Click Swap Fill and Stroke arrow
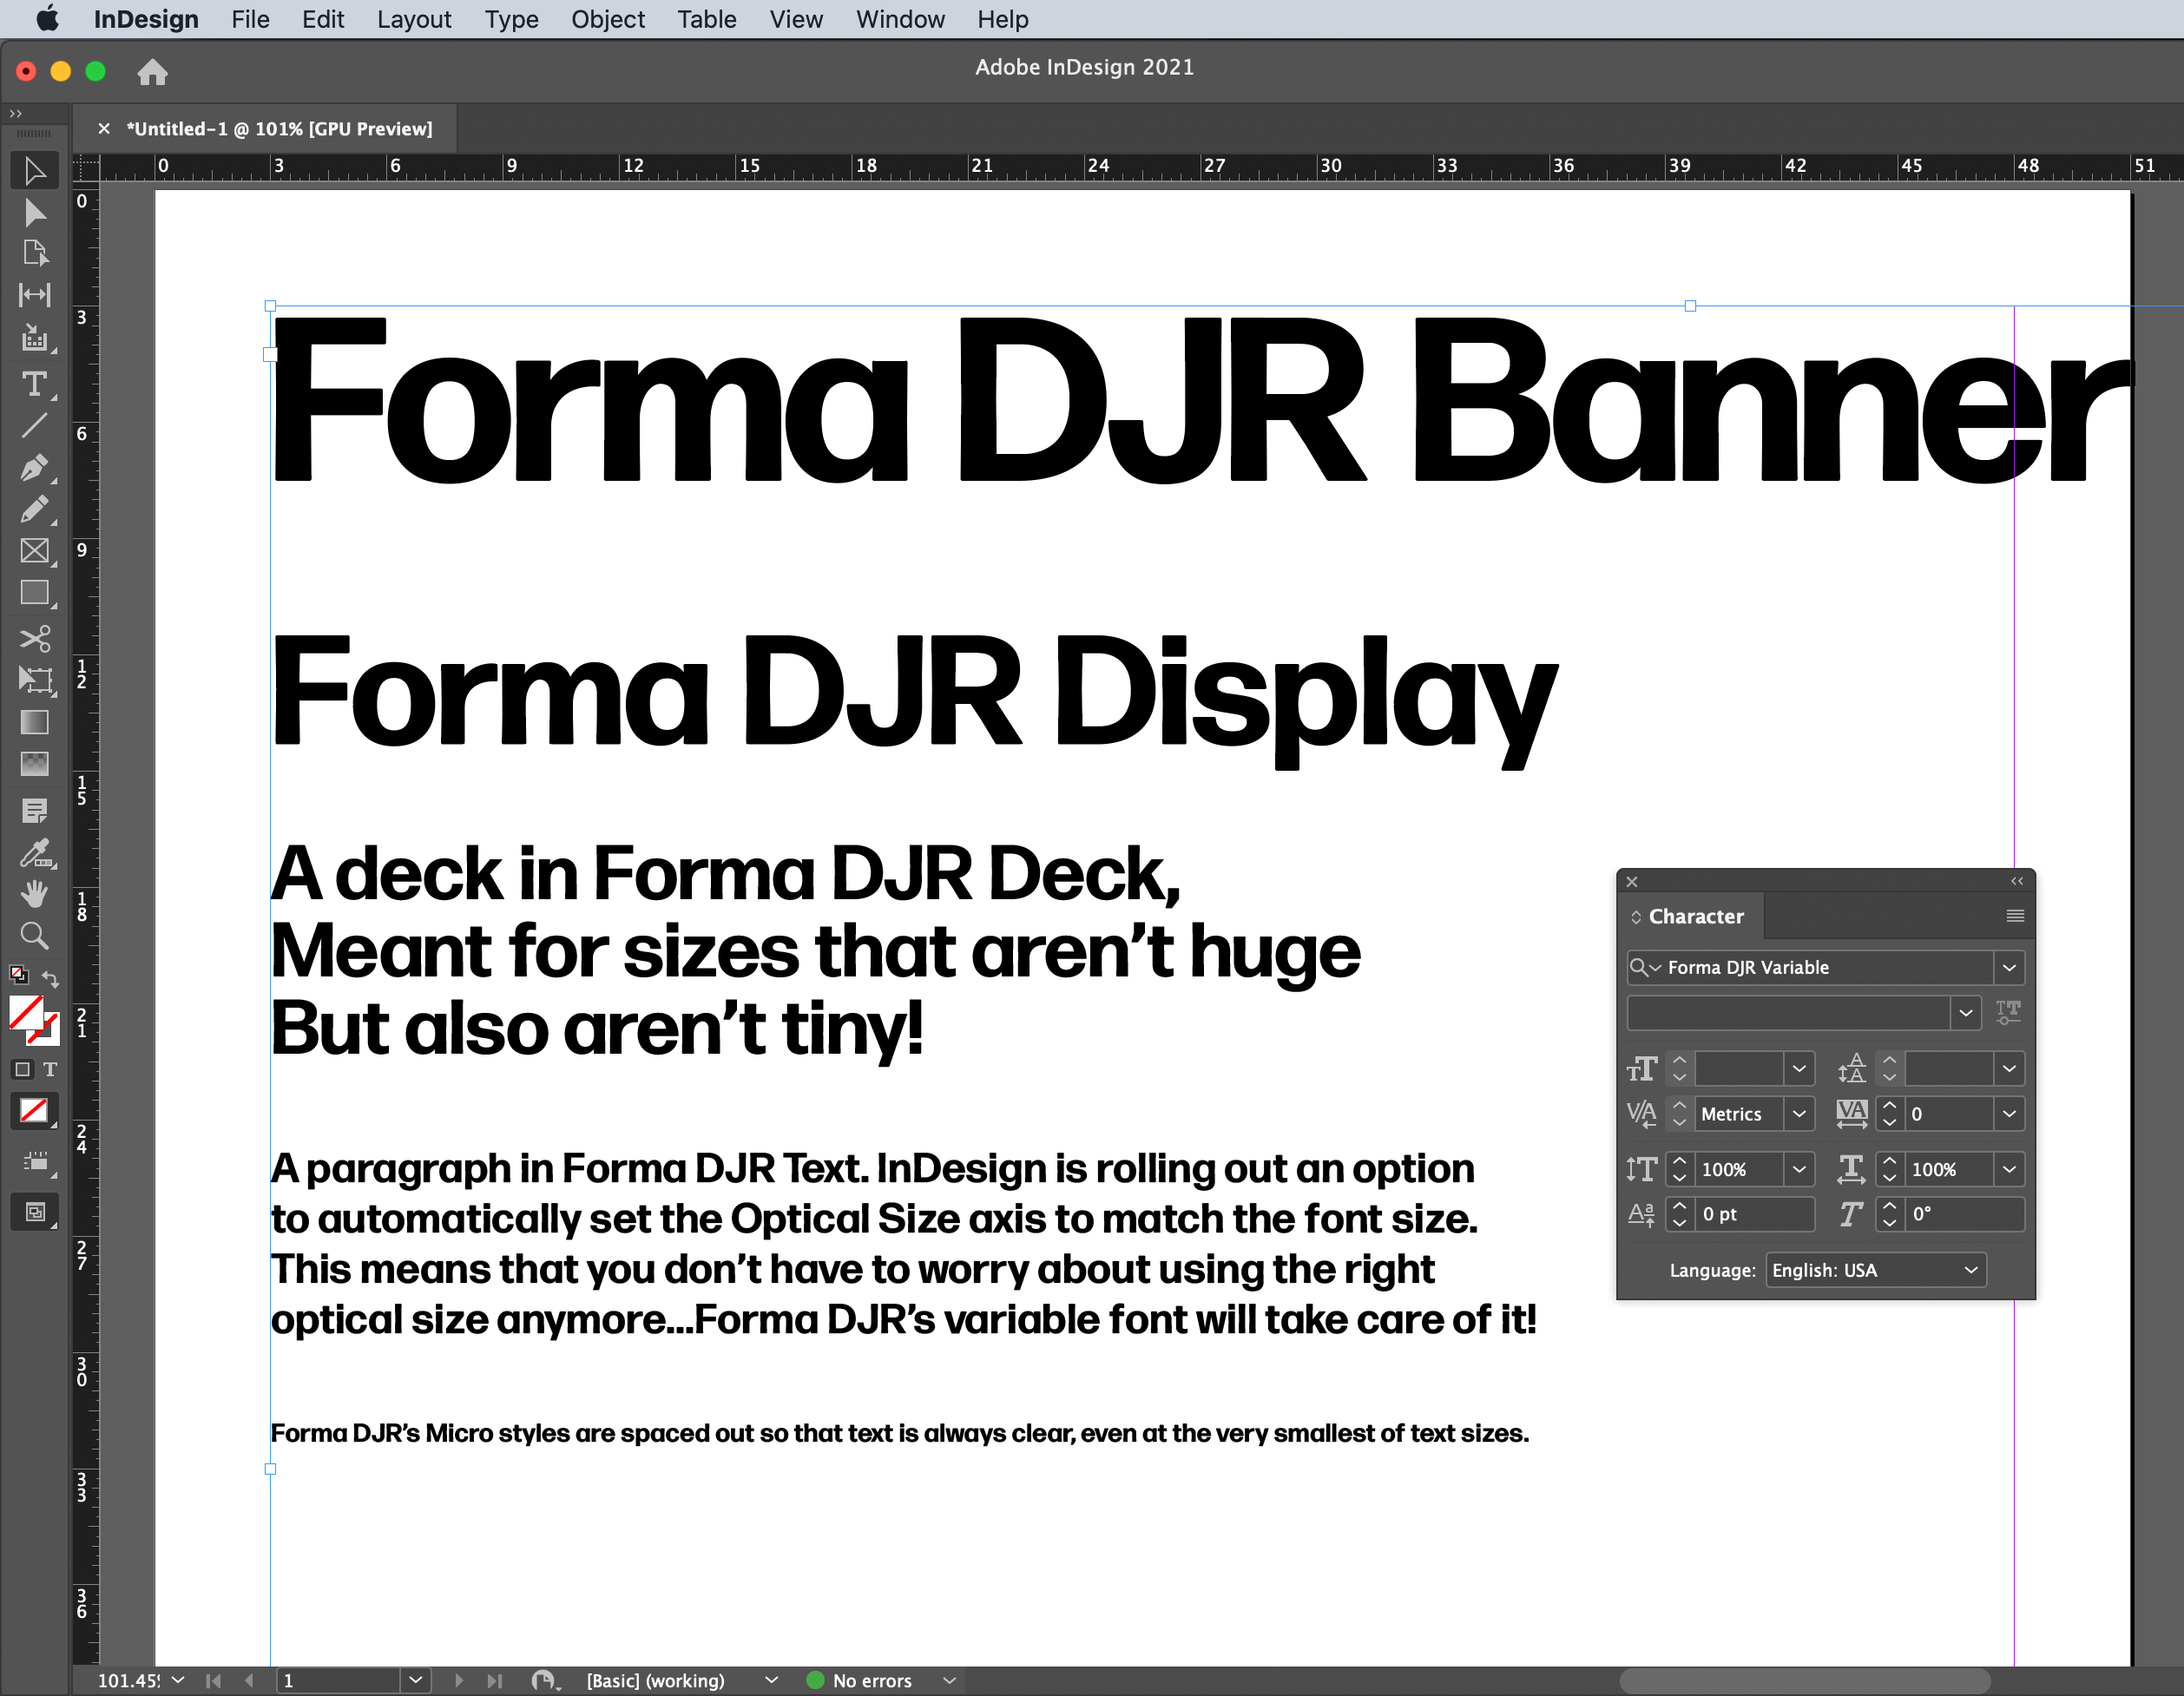 [51, 978]
